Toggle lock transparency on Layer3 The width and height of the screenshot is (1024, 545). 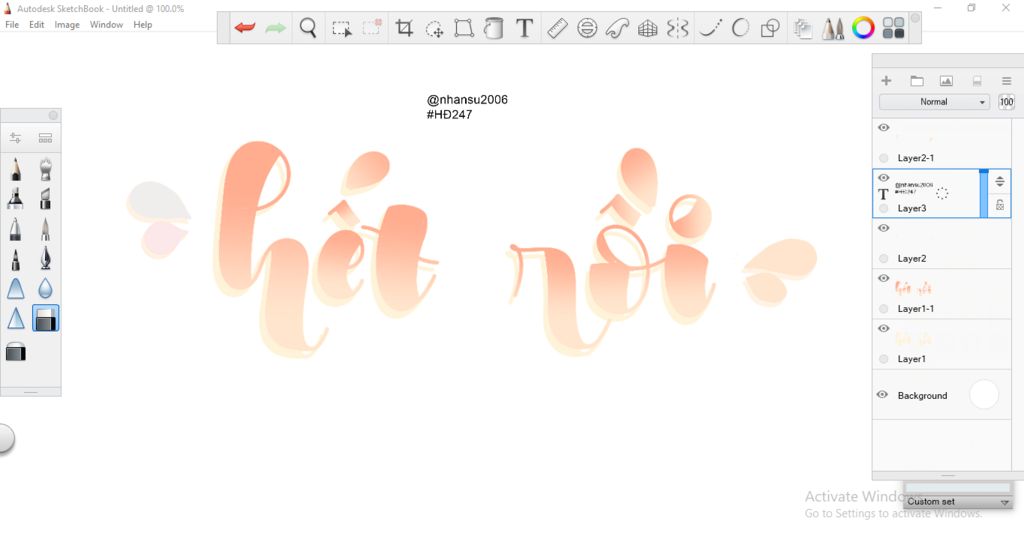pyautogui.click(x=1000, y=205)
